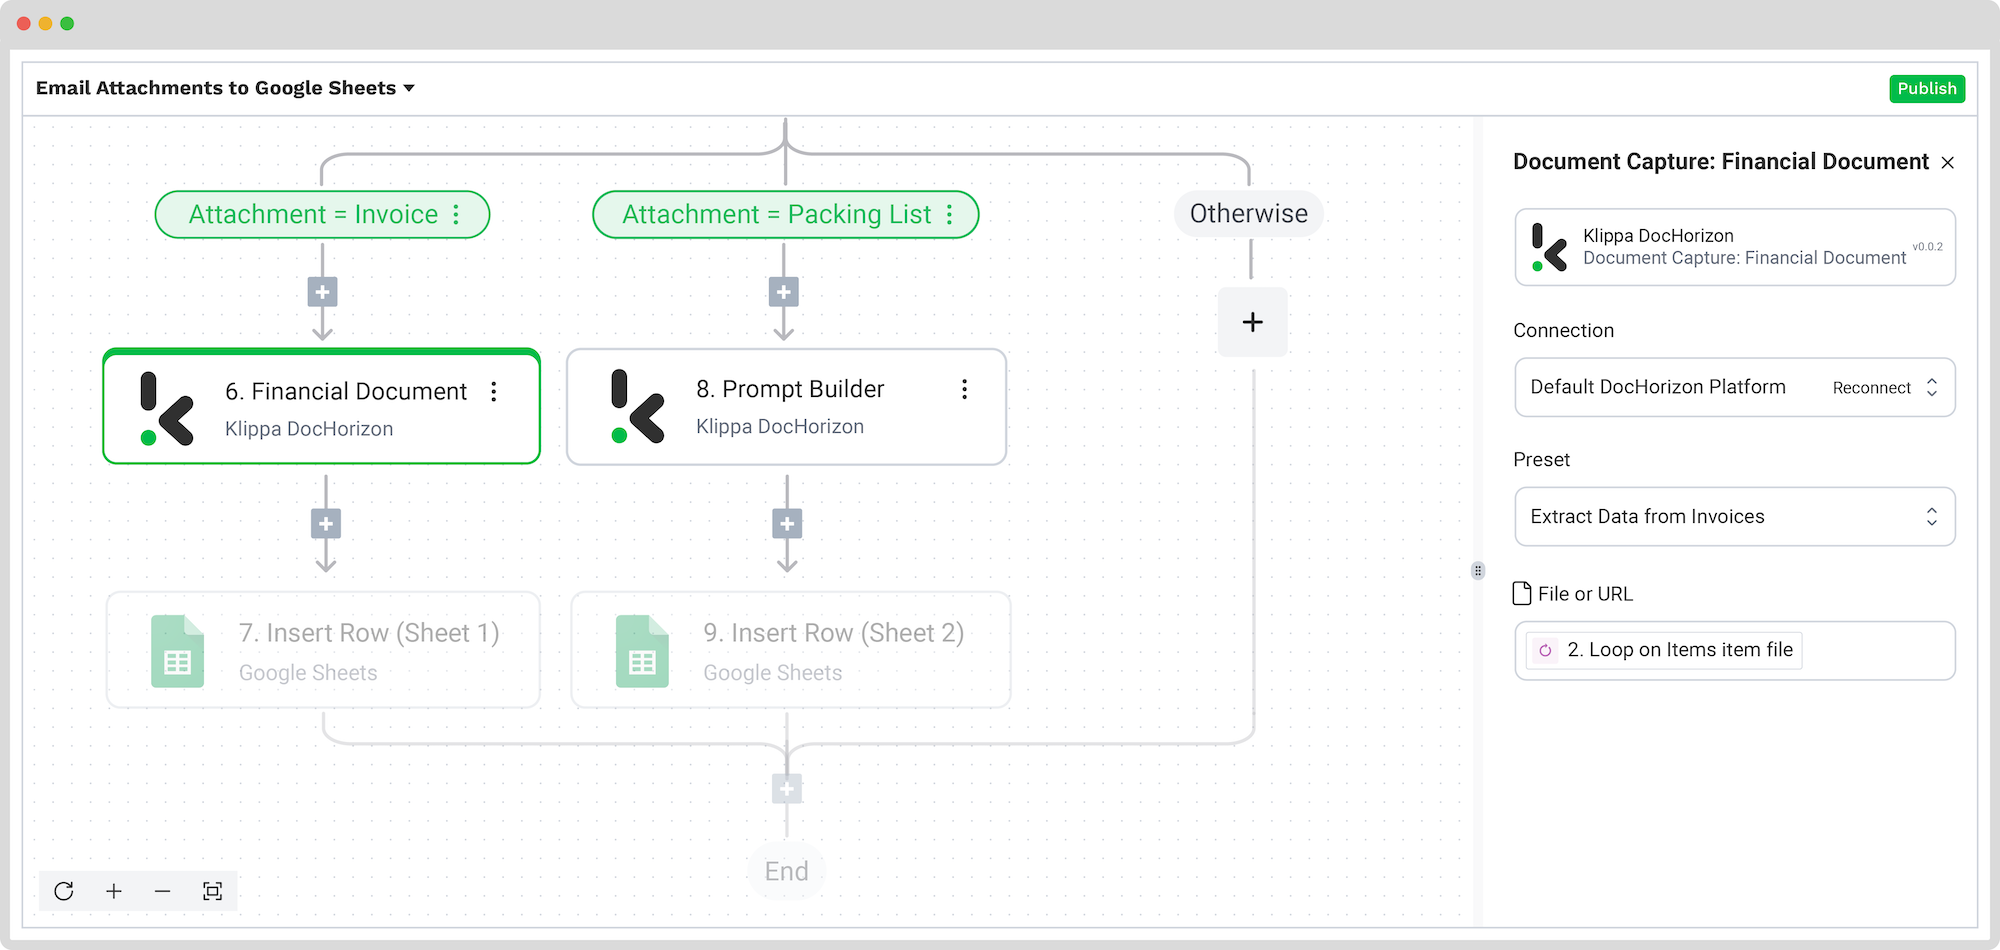
Task: Click the v0.0.2 version label
Action: pyautogui.click(x=1927, y=247)
